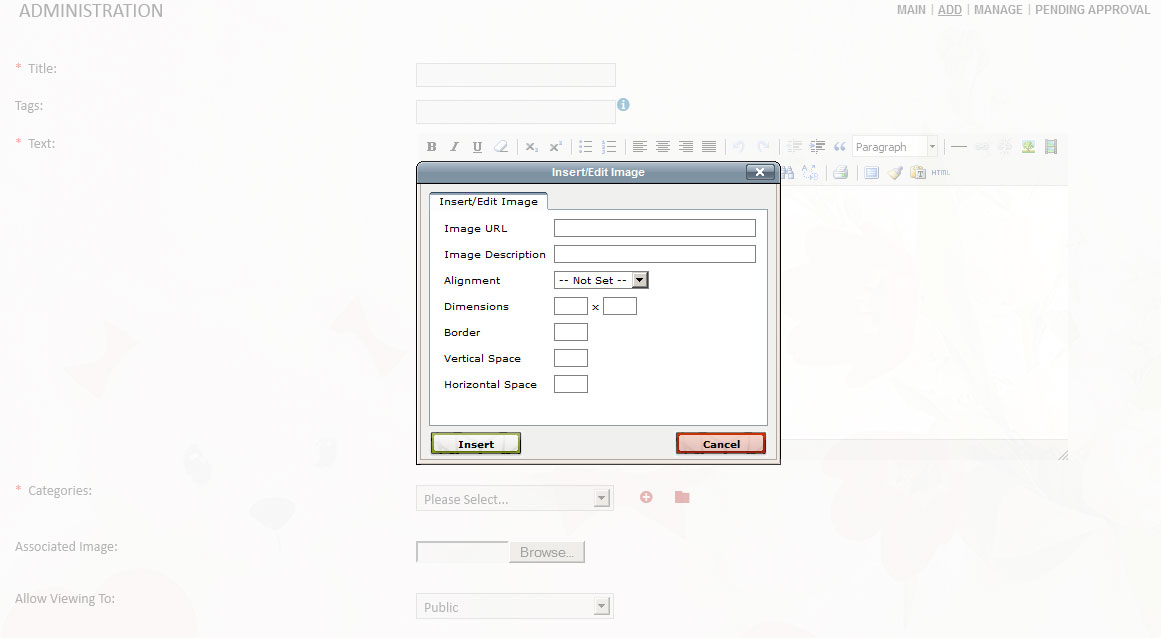Align text left

pos(640,147)
